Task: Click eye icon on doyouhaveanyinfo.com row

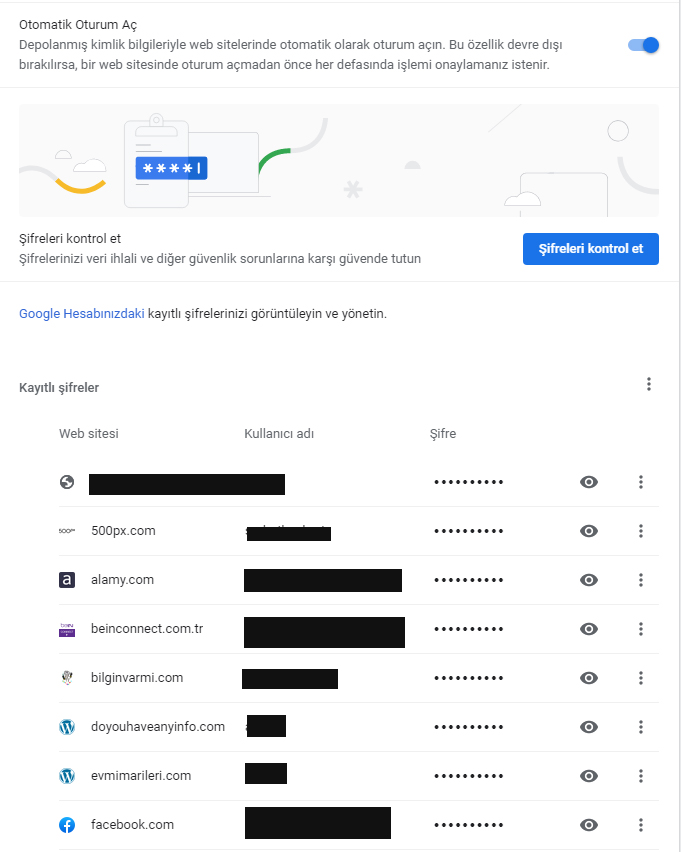Action: 589,727
